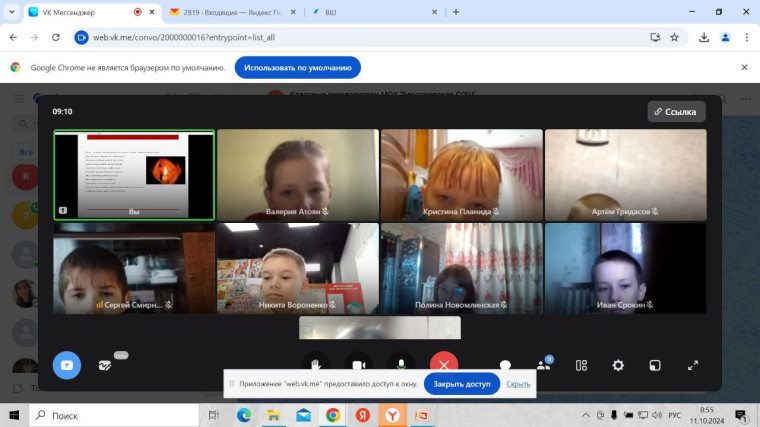Screen dimensions: 760x427
Task: Open the call chat bubble
Action: (x=505, y=365)
